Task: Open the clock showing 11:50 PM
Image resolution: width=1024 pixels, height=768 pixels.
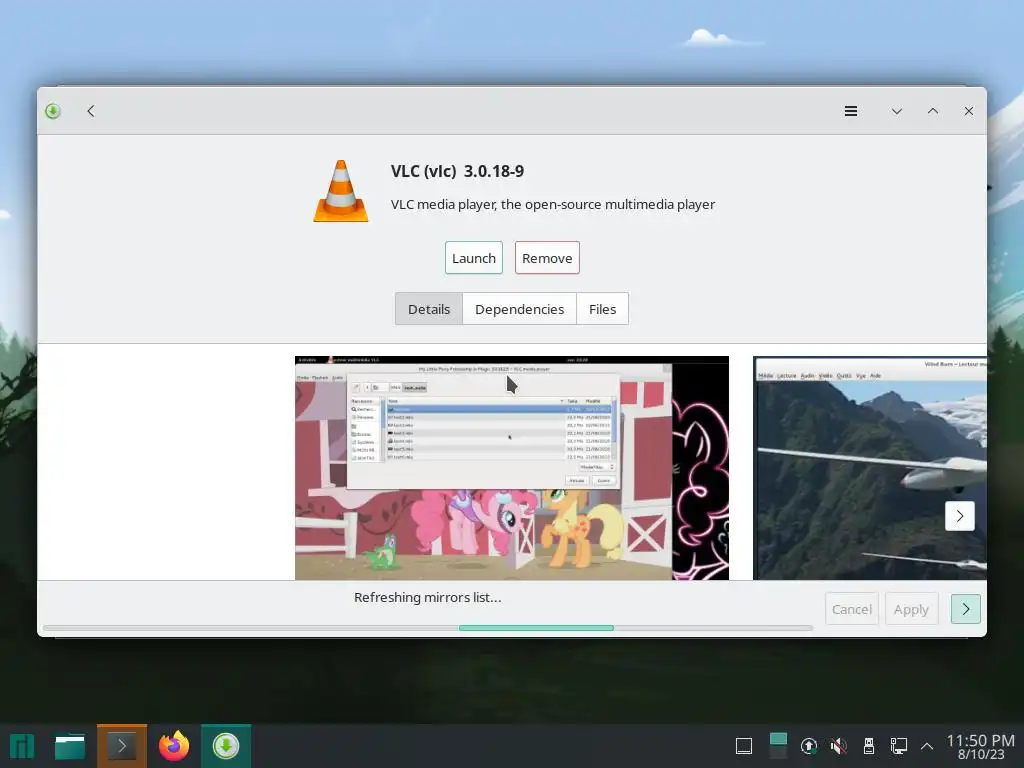Action: [980, 746]
